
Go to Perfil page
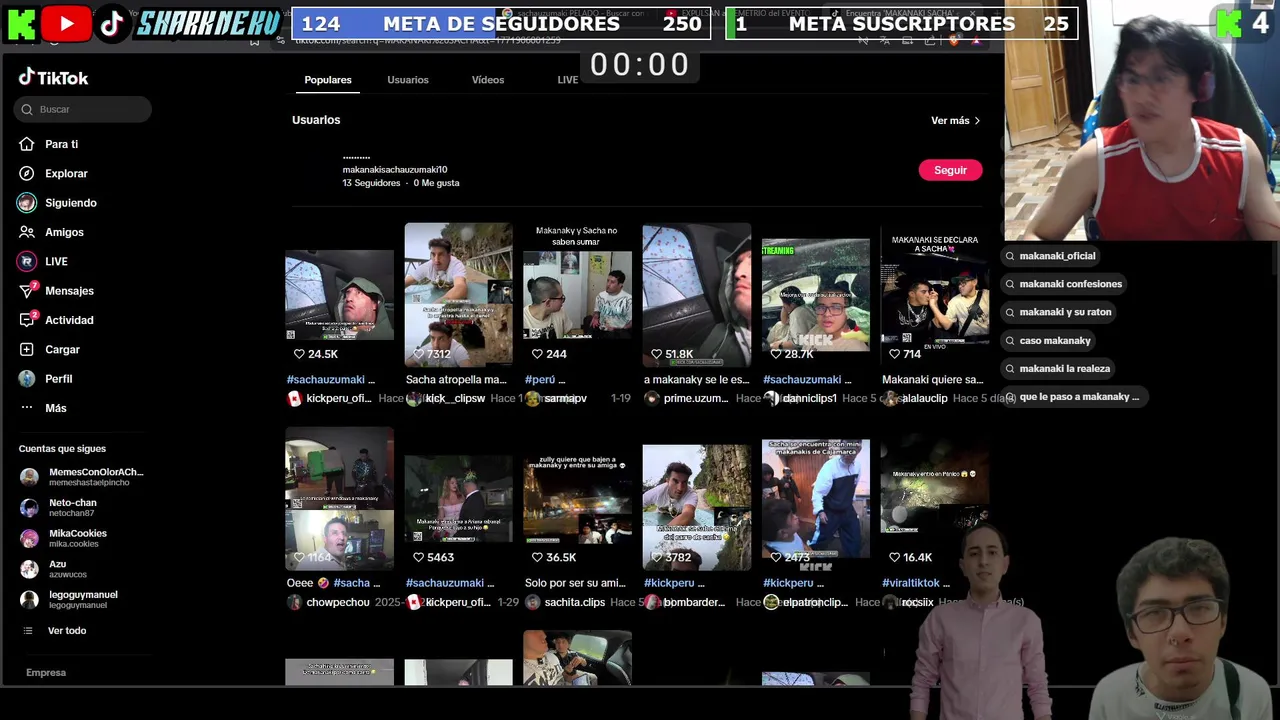click(x=58, y=379)
